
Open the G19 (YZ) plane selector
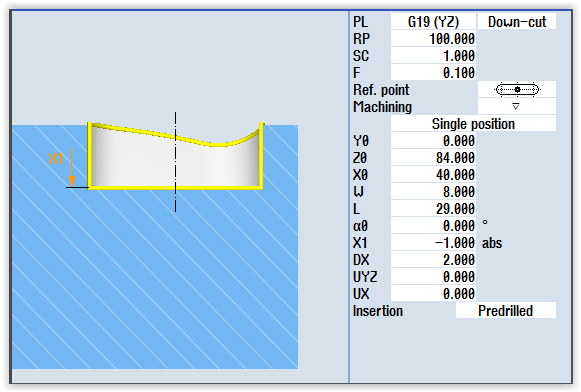tap(433, 21)
